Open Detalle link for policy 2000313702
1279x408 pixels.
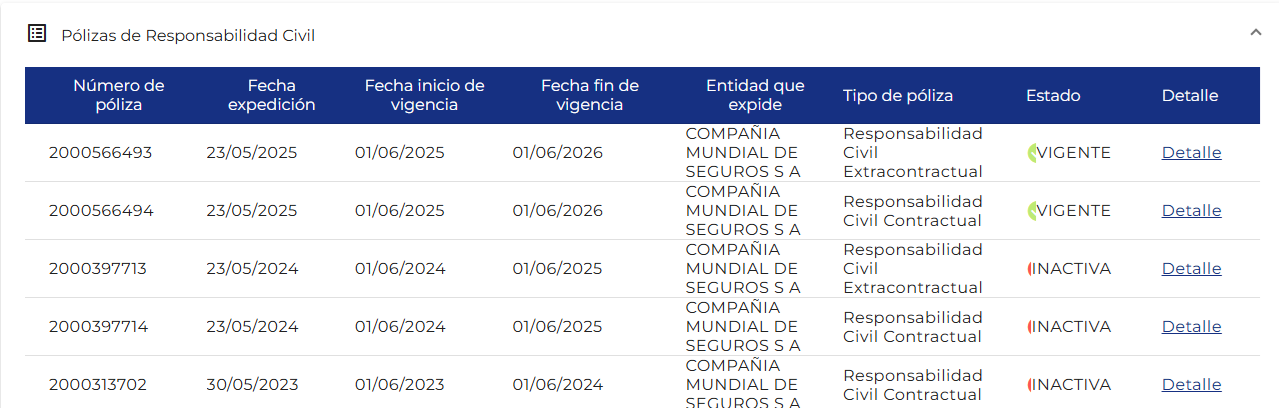coord(1191,385)
